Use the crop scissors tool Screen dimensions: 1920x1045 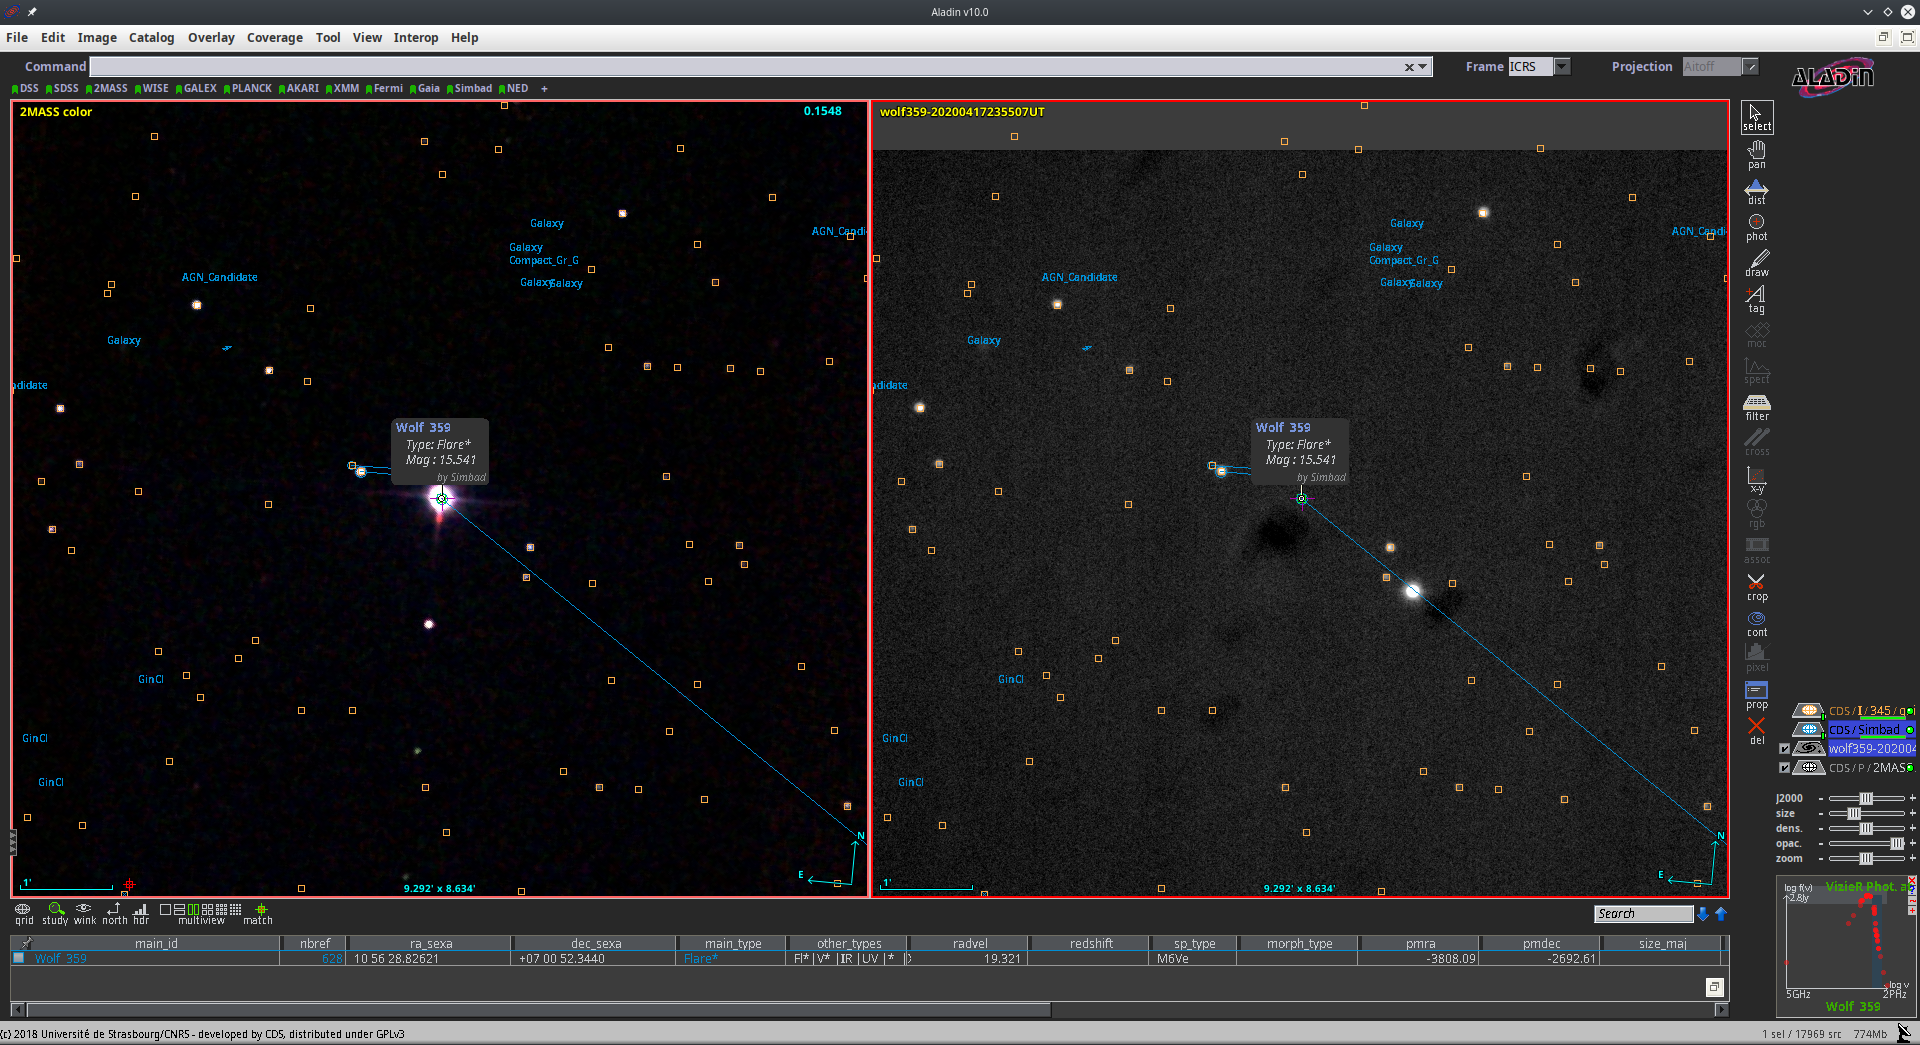pyautogui.click(x=1756, y=587)
